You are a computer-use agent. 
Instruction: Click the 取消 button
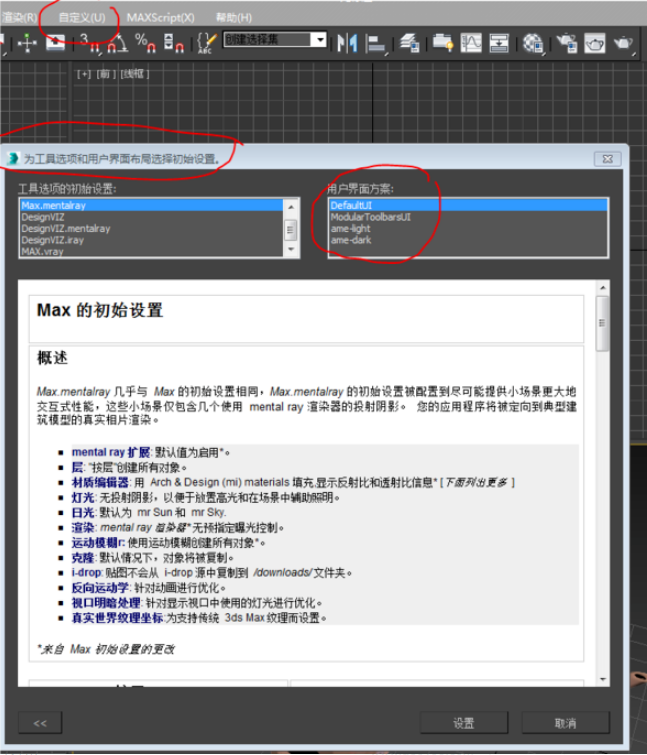click(566, 723)
